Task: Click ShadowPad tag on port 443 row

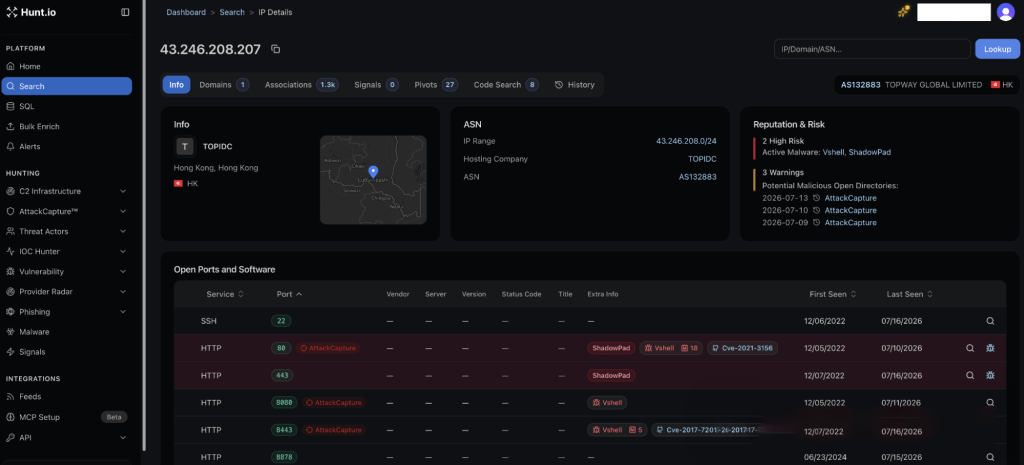Action: (x=611, y=376)
